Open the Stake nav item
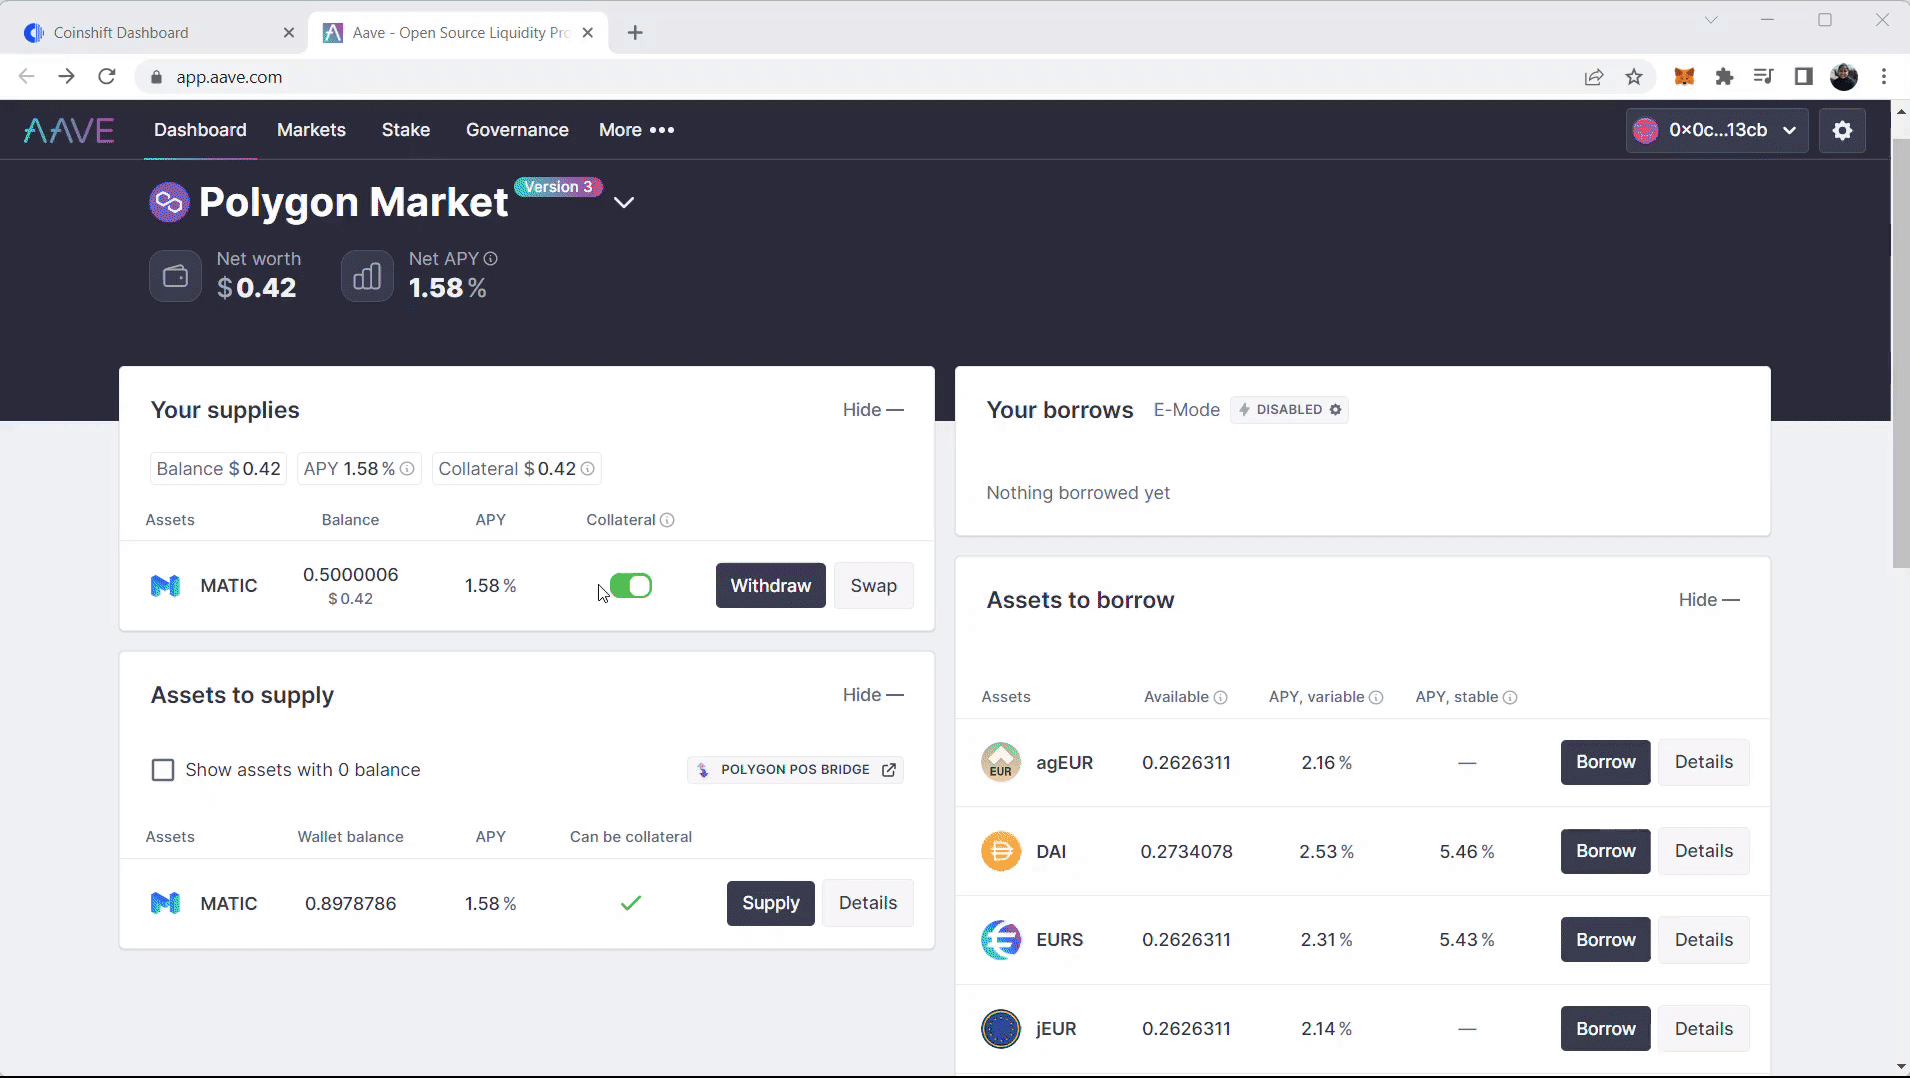 pos(406,130)
